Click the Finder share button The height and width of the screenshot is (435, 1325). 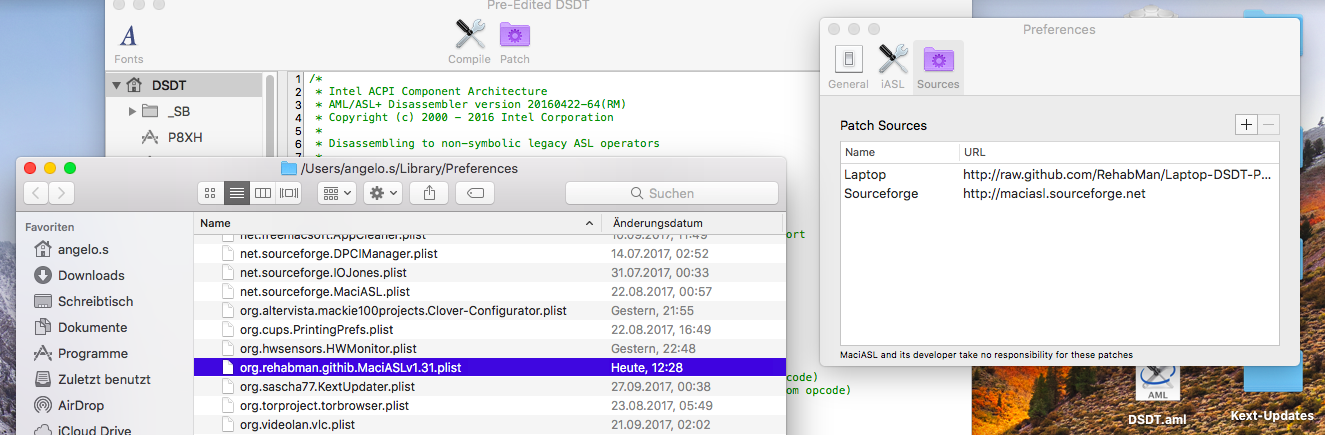(x=429, y=193)
